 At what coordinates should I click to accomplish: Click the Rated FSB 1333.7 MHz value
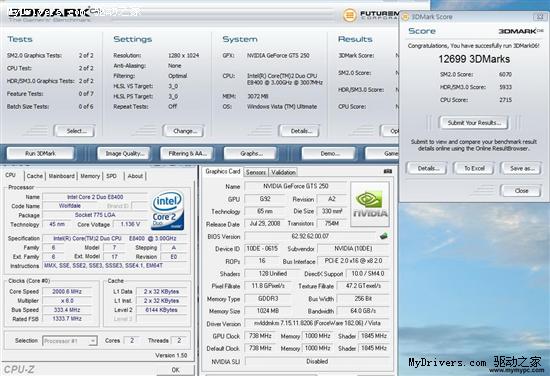tap(67, 319)
